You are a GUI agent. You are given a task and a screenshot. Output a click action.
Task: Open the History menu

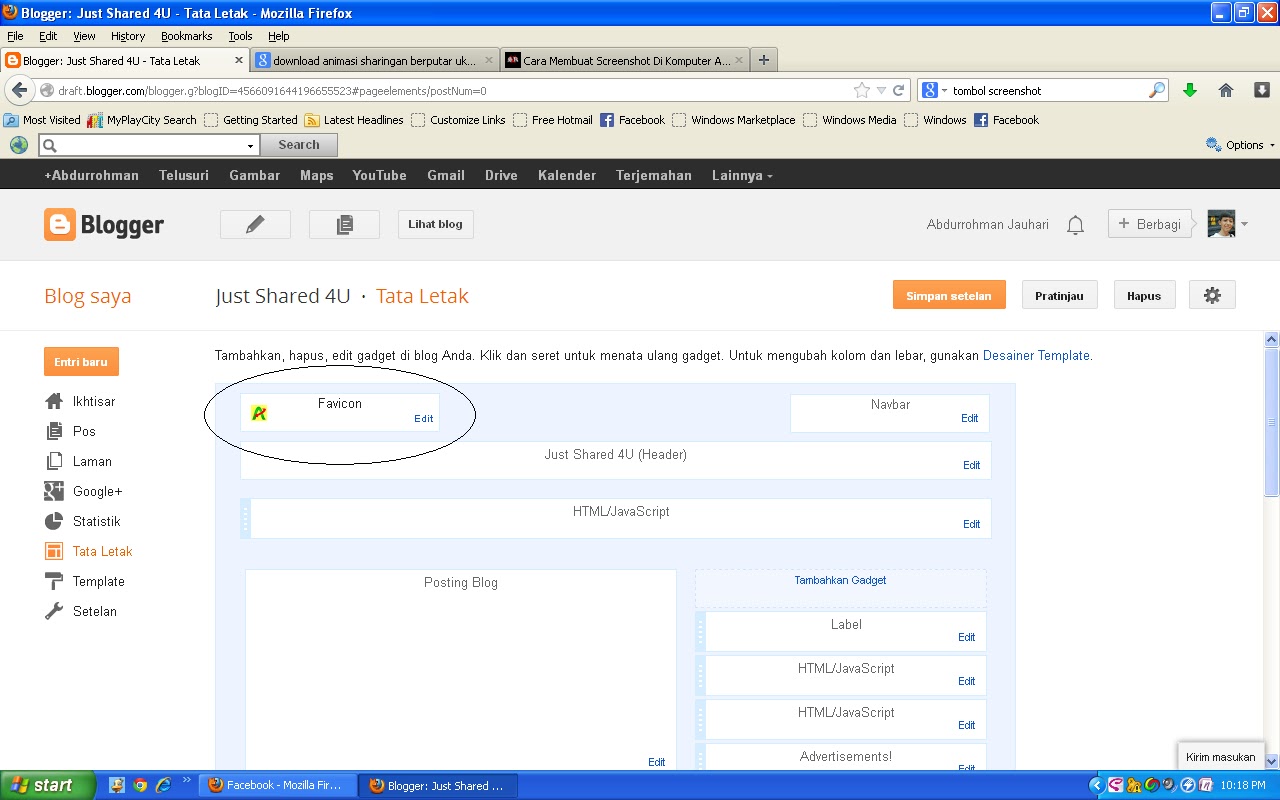click(128, 36)
